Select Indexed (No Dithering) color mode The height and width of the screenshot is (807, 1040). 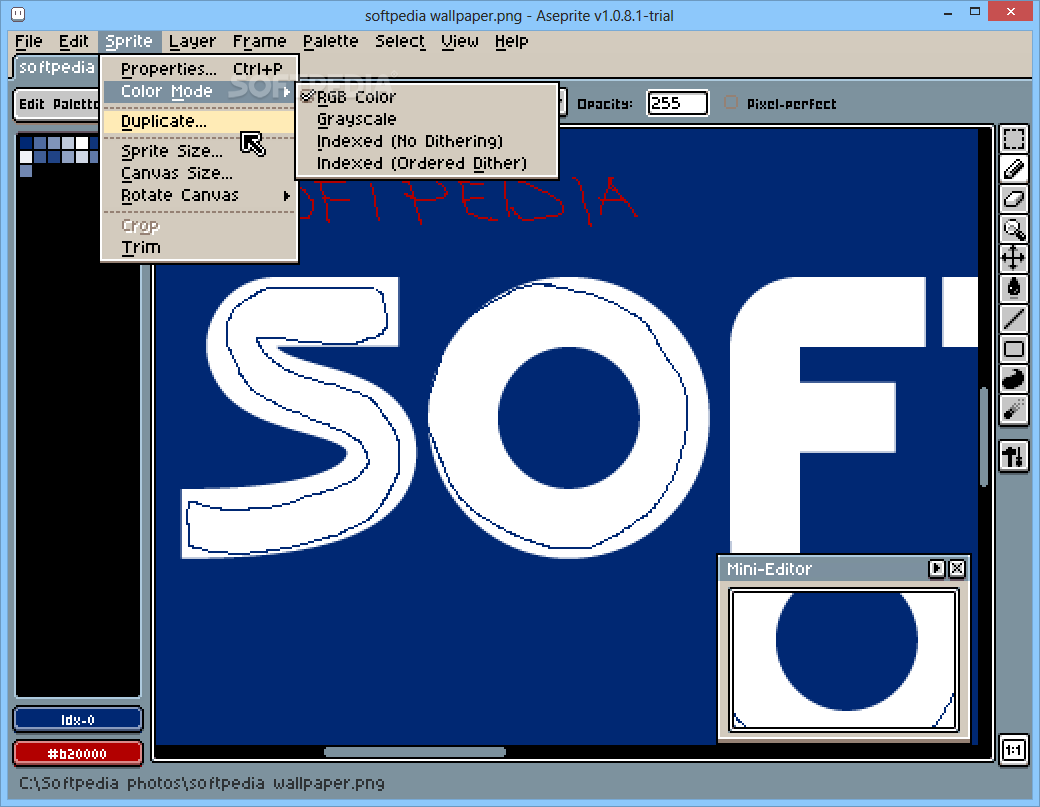point(426,141)
